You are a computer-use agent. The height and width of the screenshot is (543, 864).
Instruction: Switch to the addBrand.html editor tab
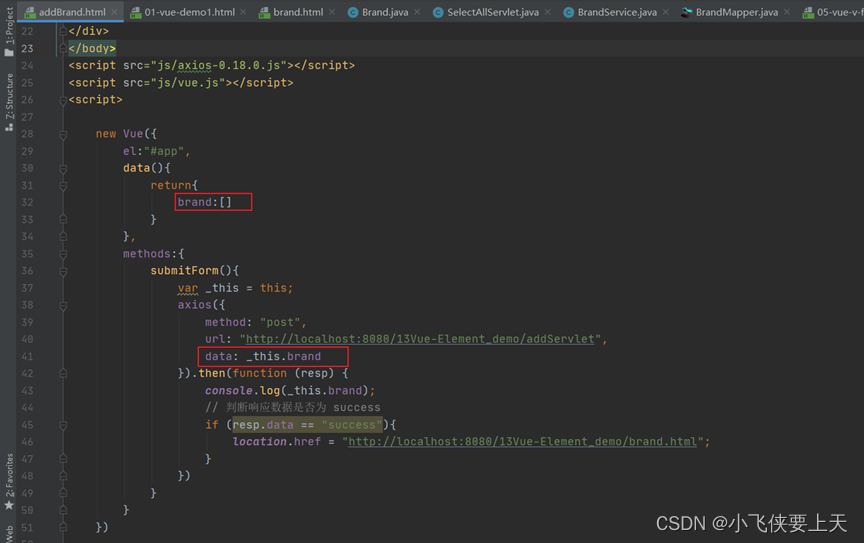[x=72, y=12]
